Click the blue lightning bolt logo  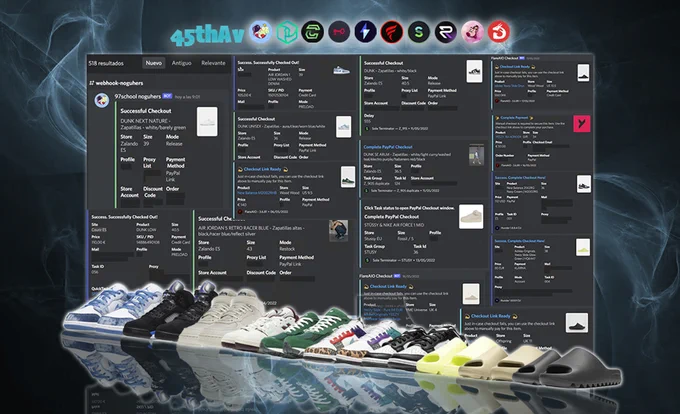click(366, 32)
